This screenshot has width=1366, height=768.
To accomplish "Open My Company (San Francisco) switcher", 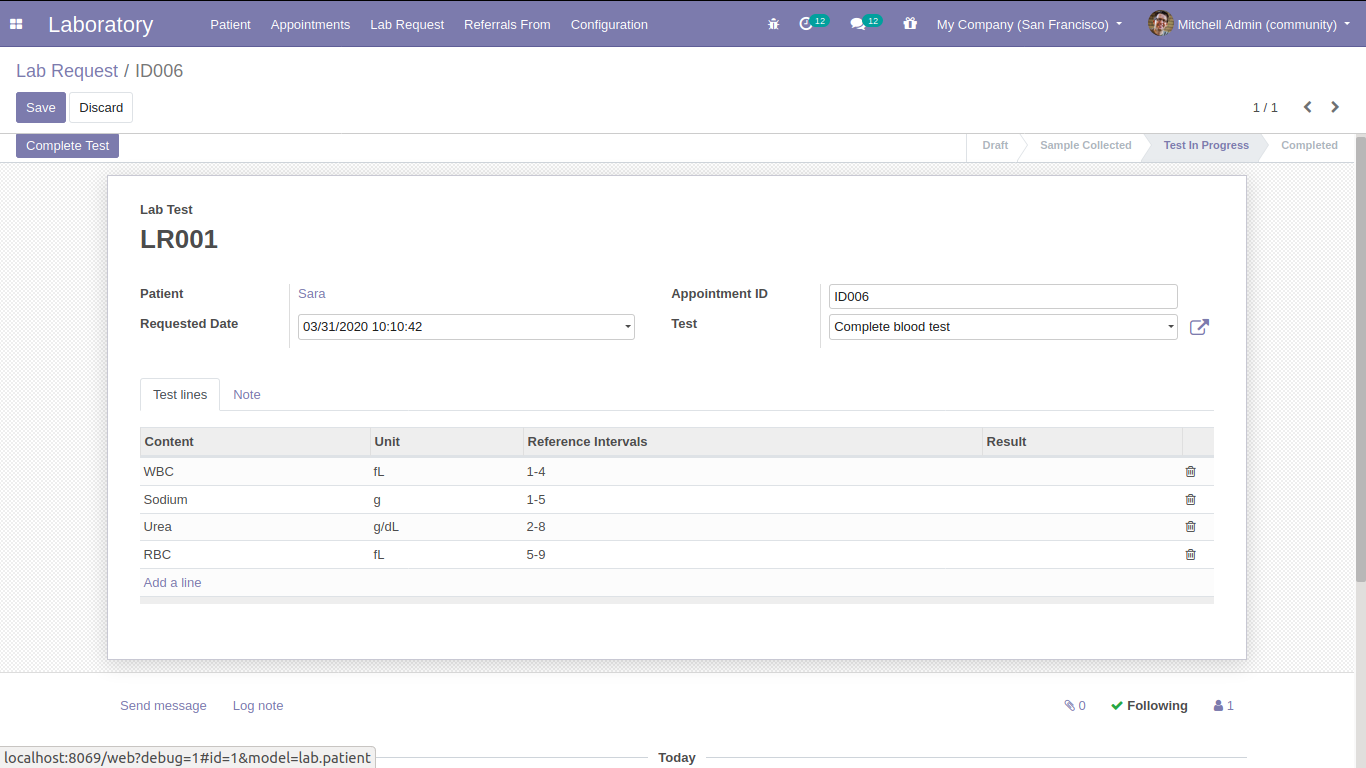I will tap(1029, 24).
